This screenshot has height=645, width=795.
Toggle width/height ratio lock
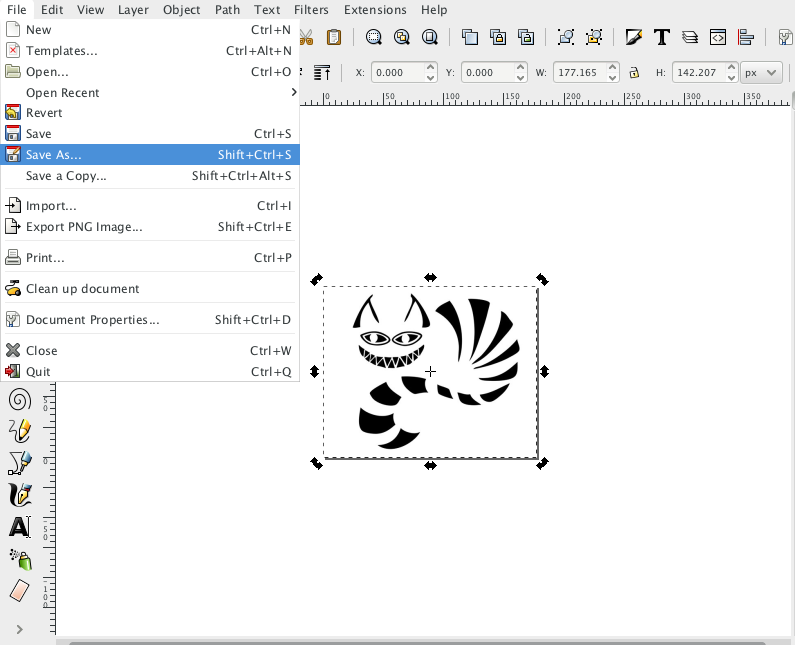pyautogui.click(x=634, y=73)
